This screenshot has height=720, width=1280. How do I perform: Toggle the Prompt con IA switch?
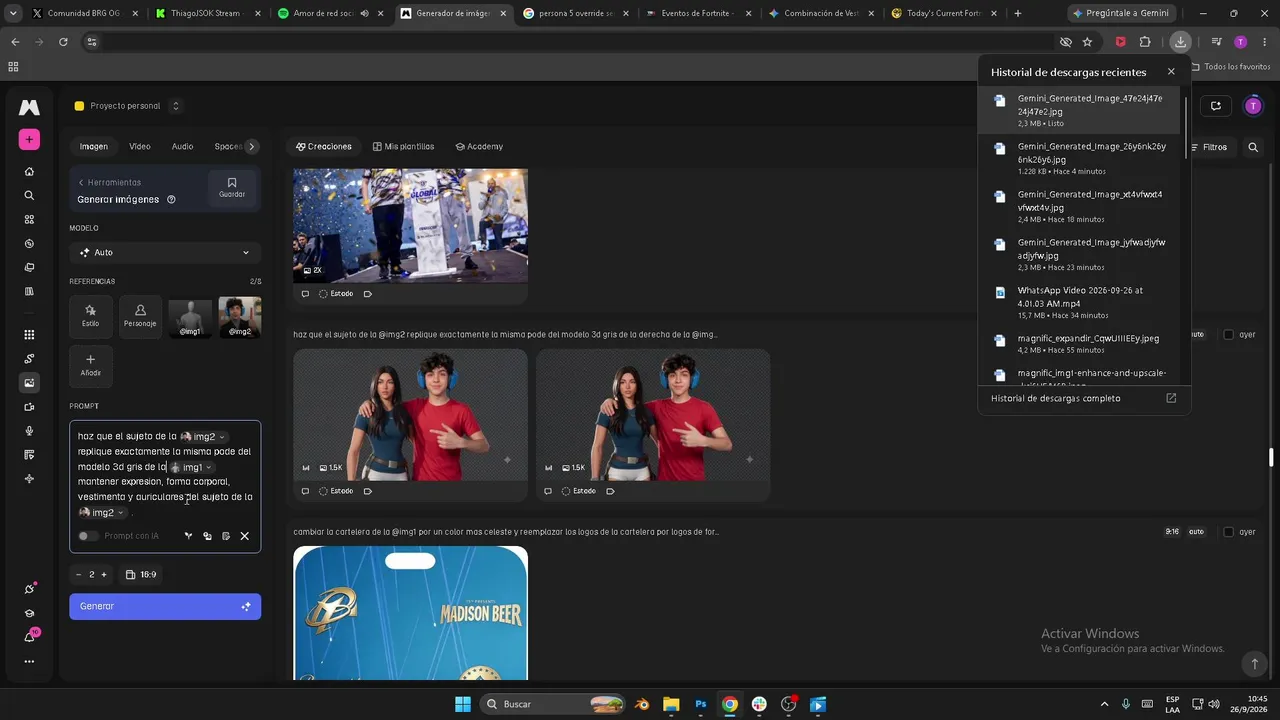[88, 536]
